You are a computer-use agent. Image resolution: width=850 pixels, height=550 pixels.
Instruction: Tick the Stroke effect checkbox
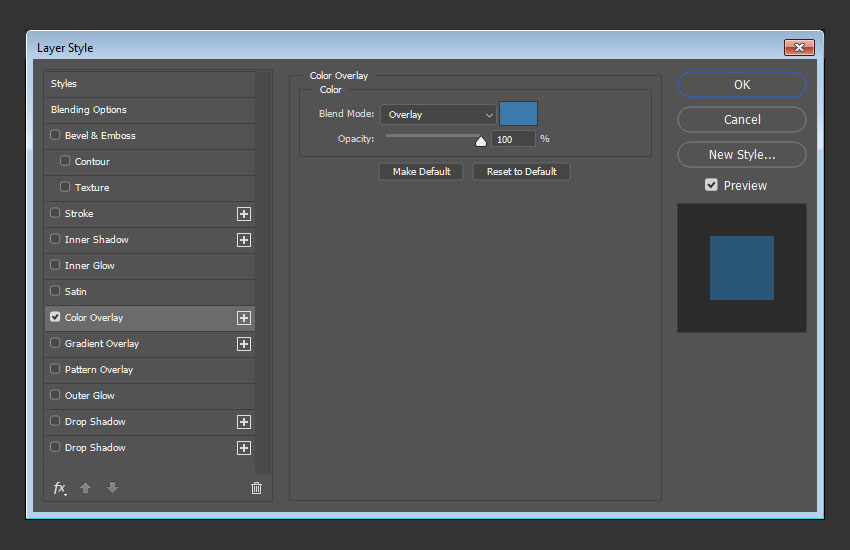tap(55, 212)
